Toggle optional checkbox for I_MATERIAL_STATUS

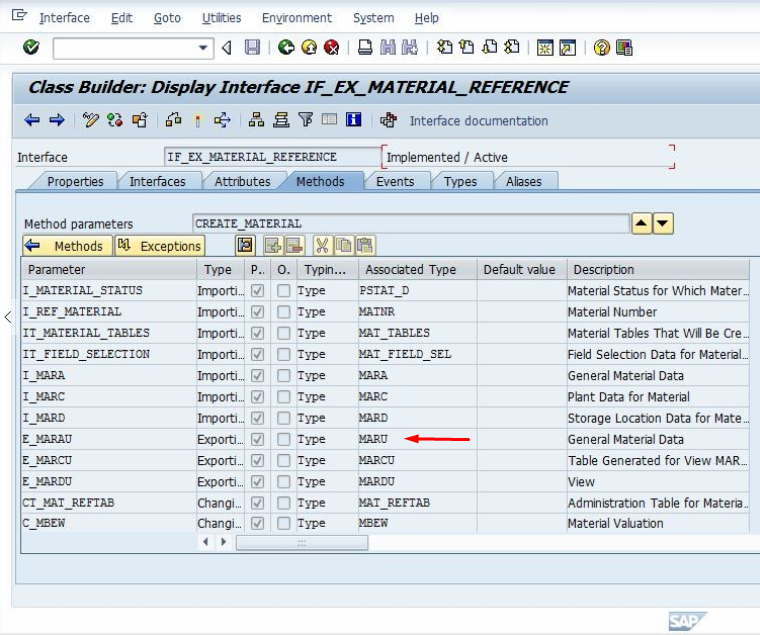tap(284, 290)
